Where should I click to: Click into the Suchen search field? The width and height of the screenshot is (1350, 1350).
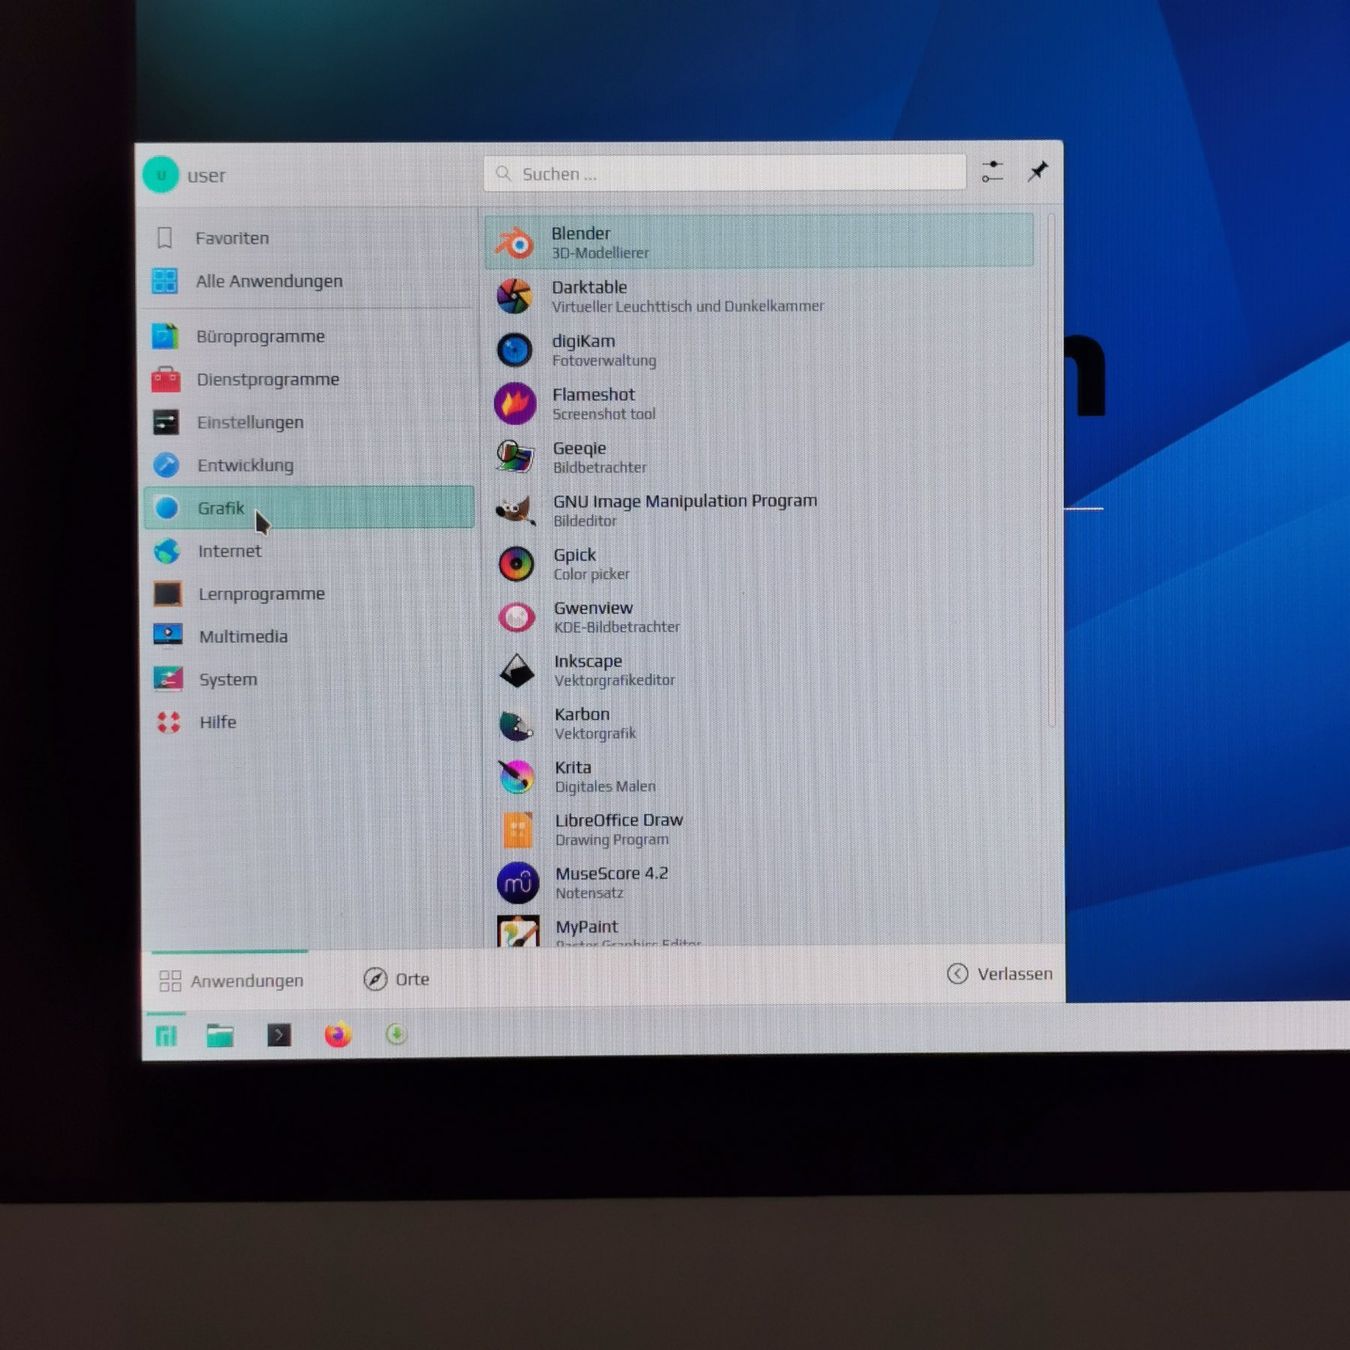click(x=725, y=173)
